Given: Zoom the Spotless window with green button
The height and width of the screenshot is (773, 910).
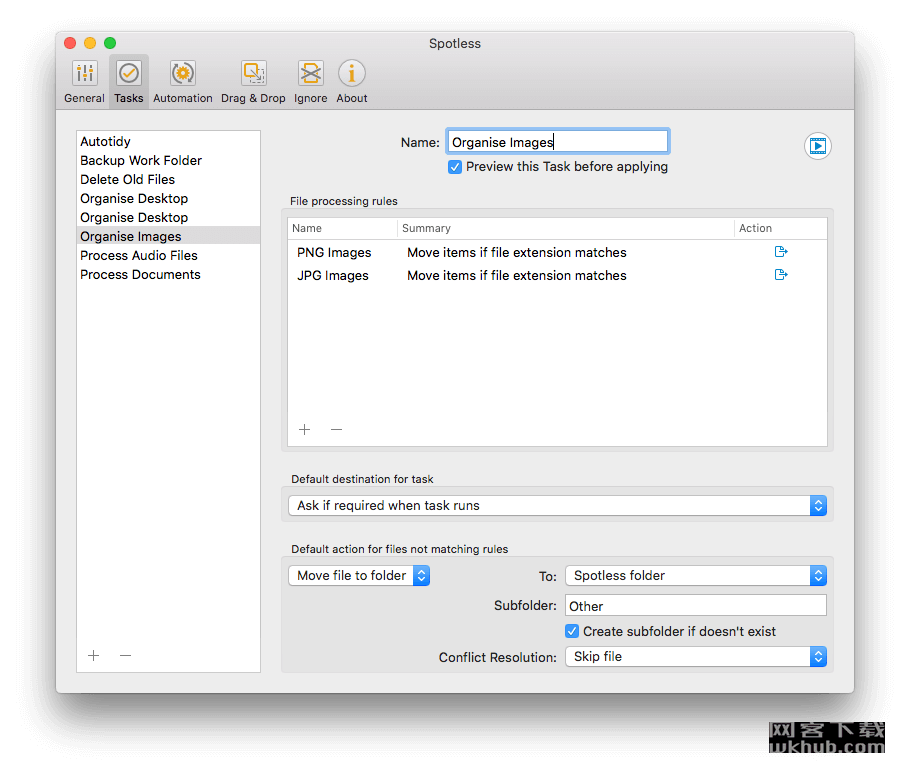Looking at the screenshot, I should (110, 43).
